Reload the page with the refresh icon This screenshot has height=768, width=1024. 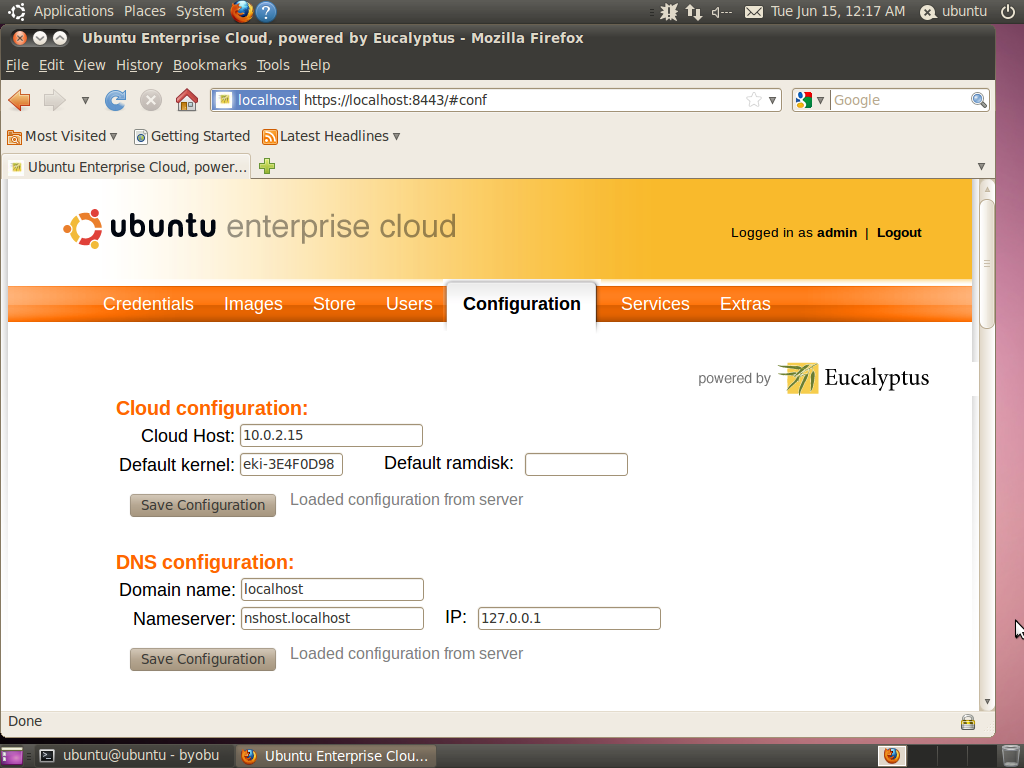116,100
